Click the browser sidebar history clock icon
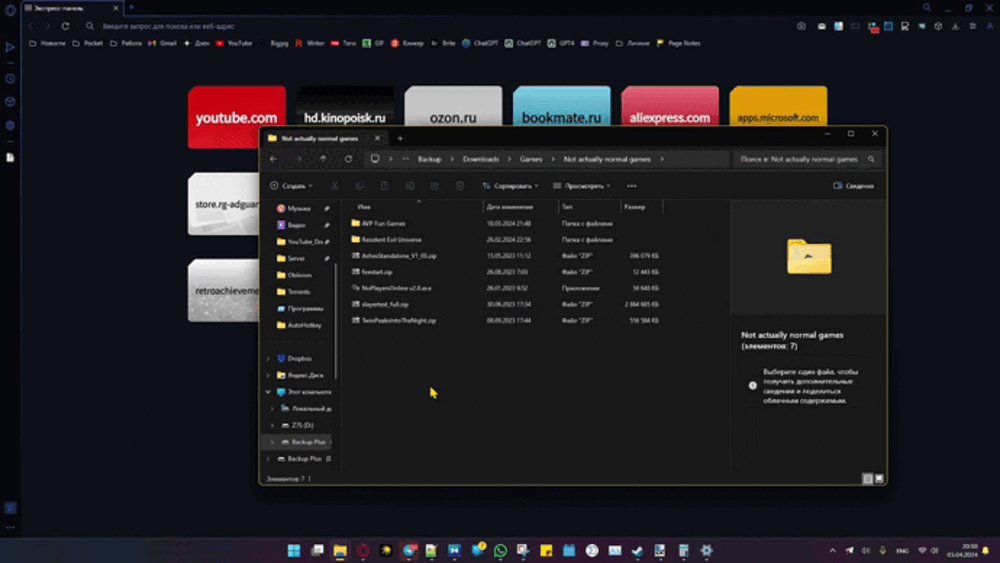Screen dimensions: 1000x563 pos(10,78)
